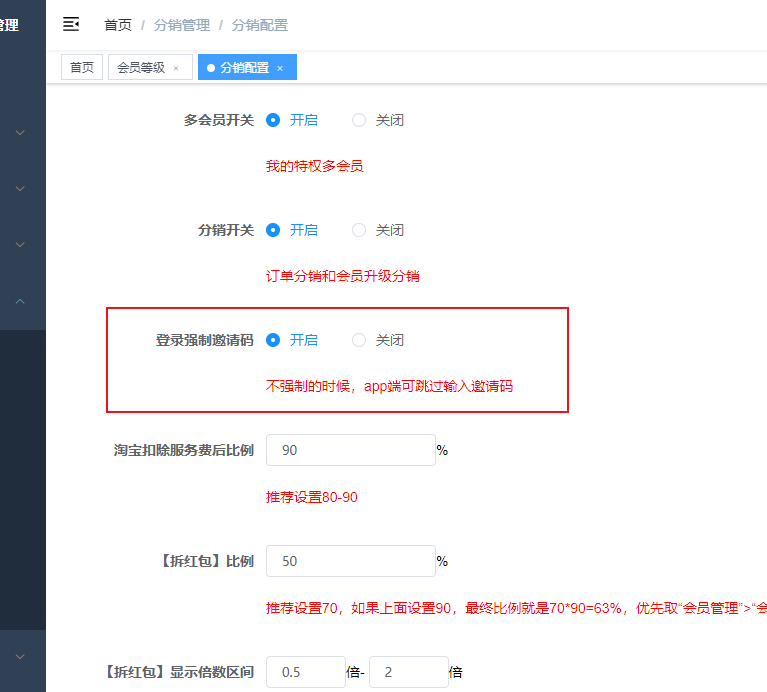Toggle the sidebar collapse hamburger icon
The width and height of the screenshot is (767, 692).
tap(71, 24)
